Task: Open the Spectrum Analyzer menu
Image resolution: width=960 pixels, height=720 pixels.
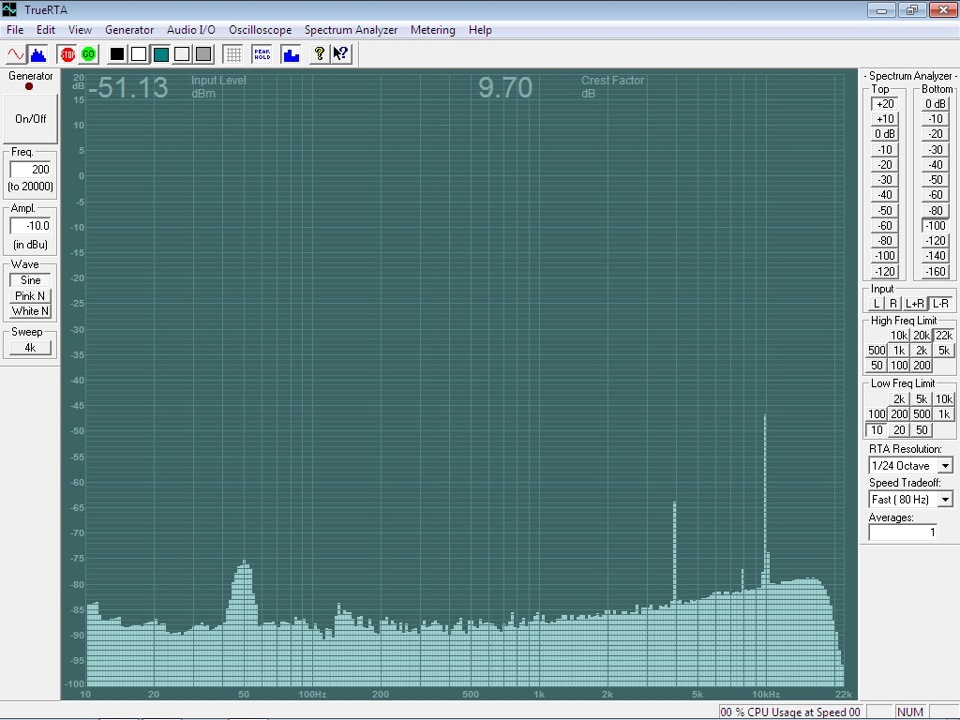Action: (x=351, y=30)
